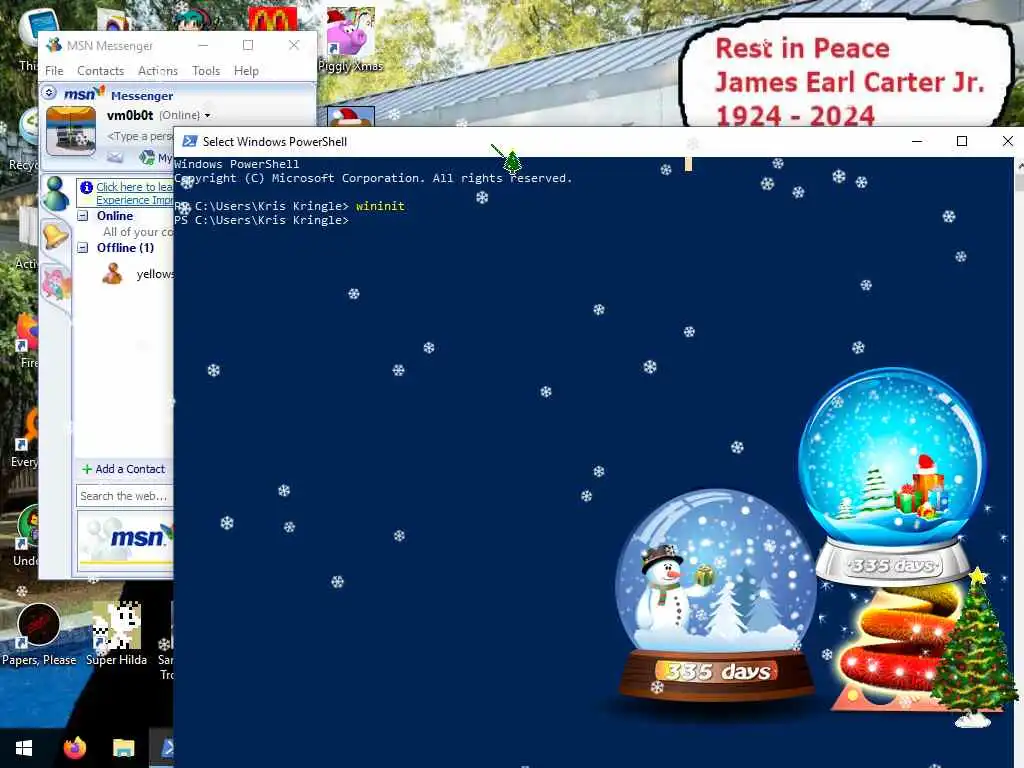Select the Online group heading

pyautogui.click(x=115, y=216)
